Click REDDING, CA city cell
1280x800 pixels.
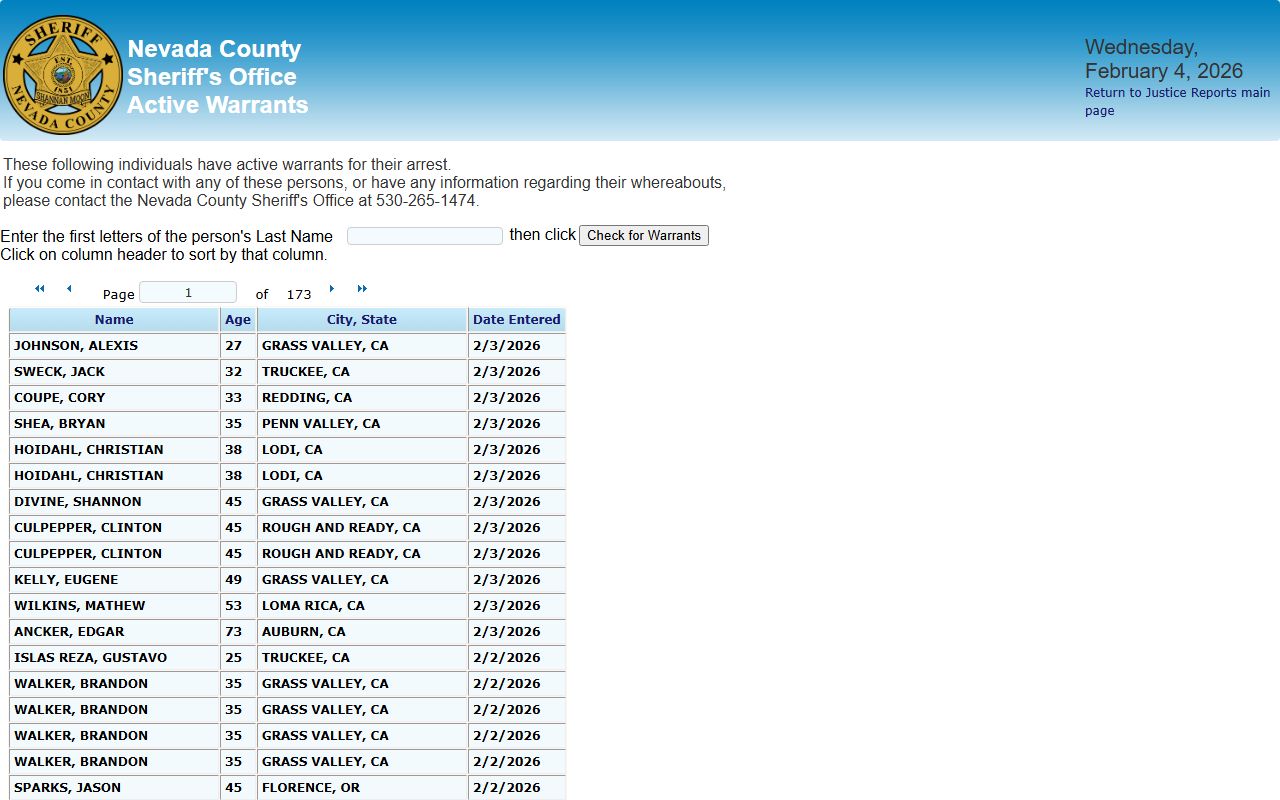click(x=362, y=398)
